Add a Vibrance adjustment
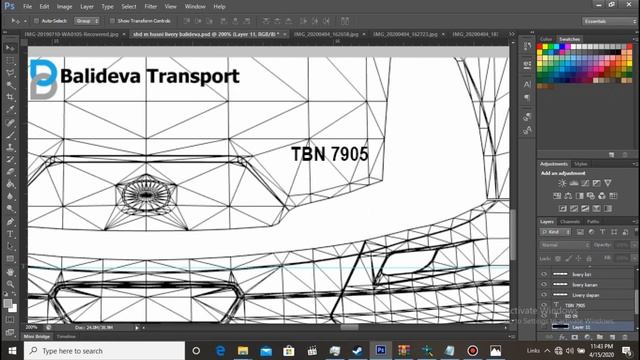This screenshot has height=360, width=640. coord(608,183)
